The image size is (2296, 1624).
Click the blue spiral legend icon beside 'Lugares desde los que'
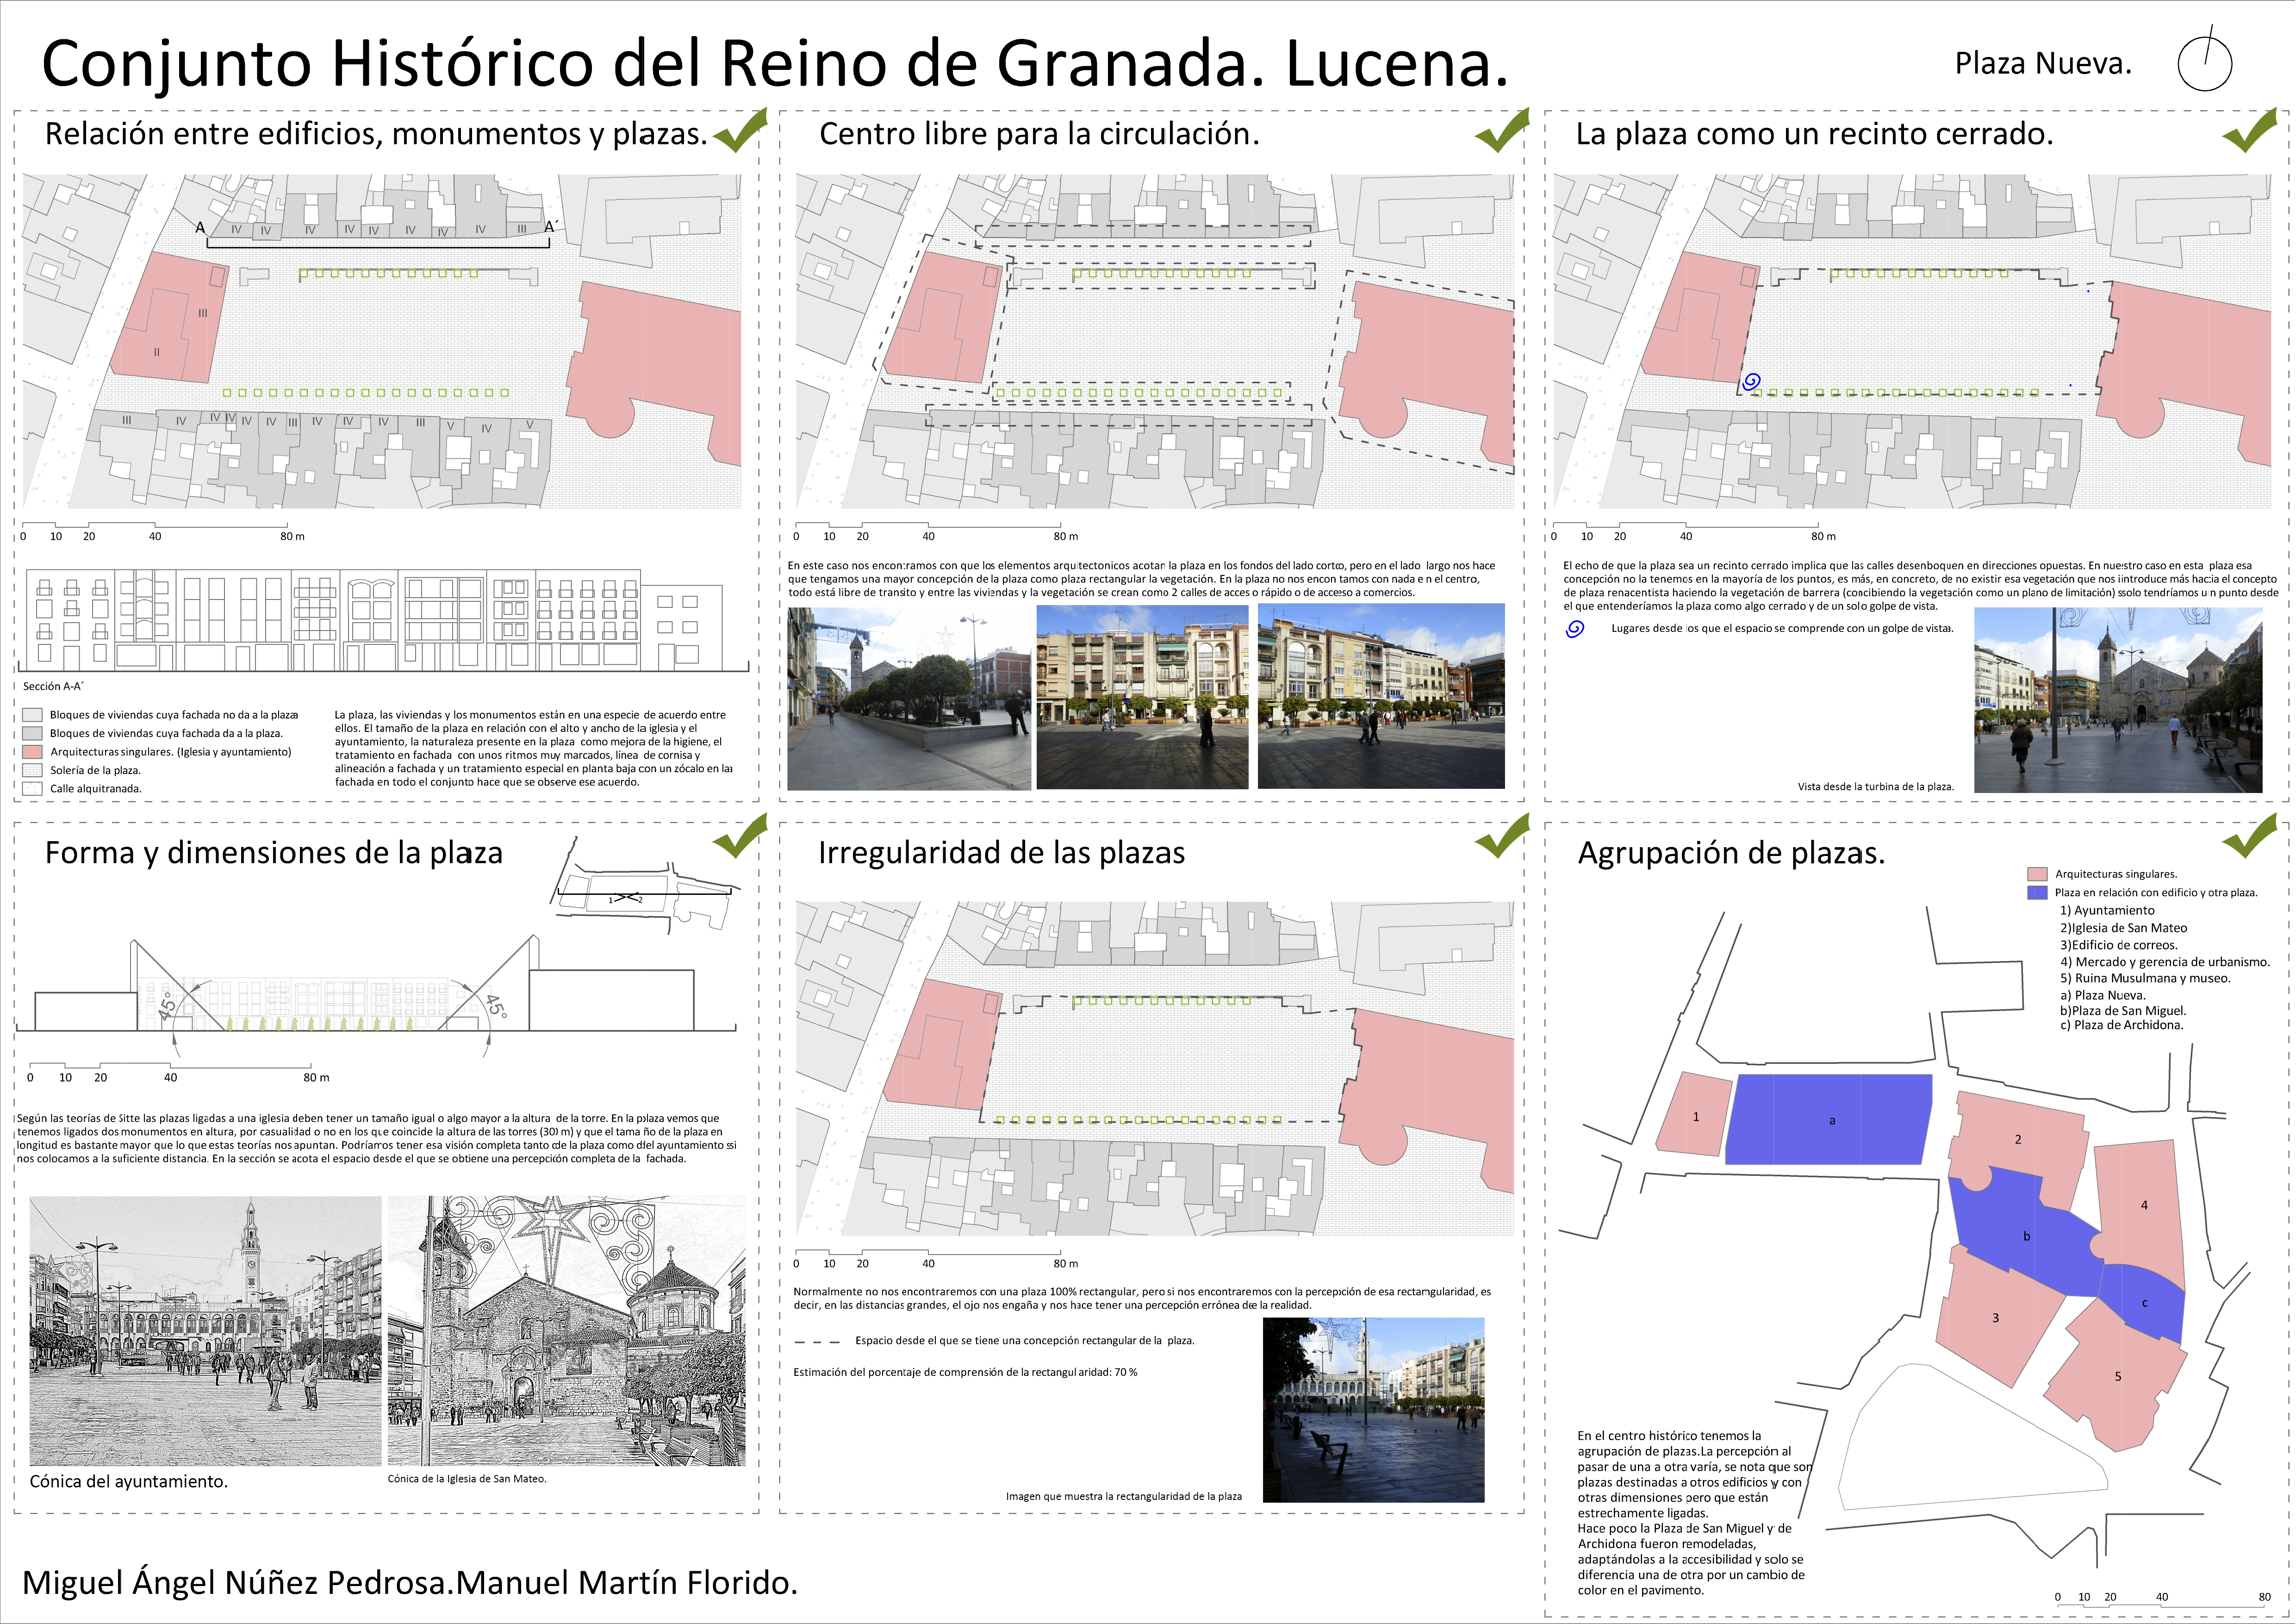point(1574,629)
